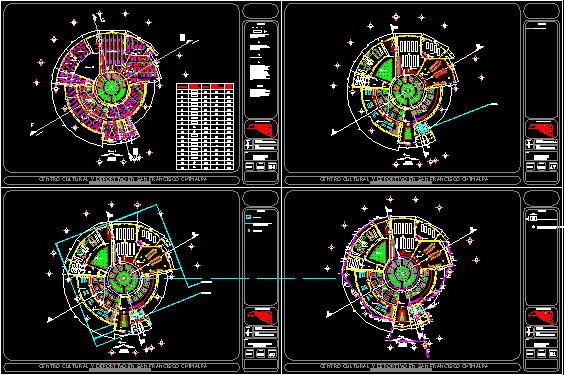Click the sheet number box in top-right title block
Viewport: 564px width, 375px height.
(552, 166)
